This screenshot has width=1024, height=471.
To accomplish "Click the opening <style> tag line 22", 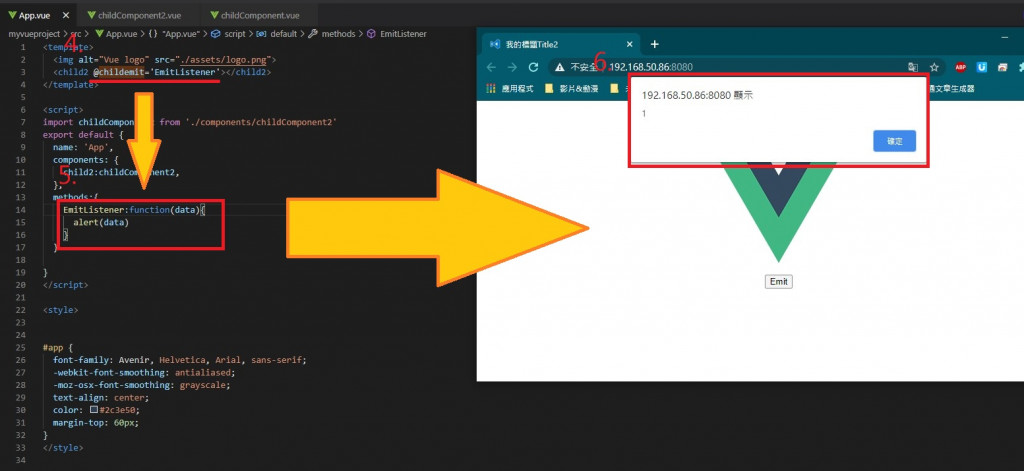I will click(x=61, y=310).
